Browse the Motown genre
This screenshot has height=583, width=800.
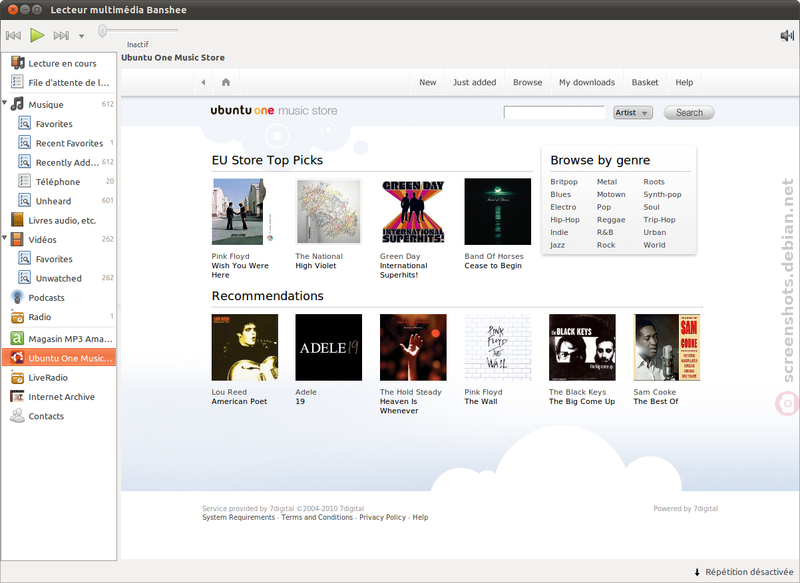pyautogui.click(x=611, y=194)
